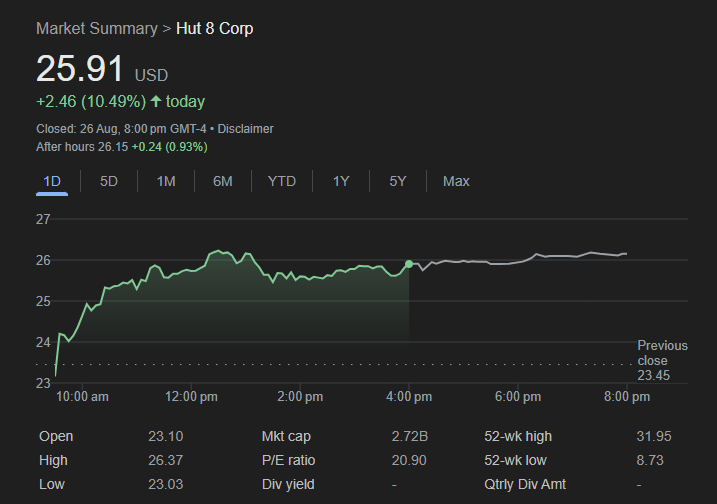717x504 pixels.
Task: Switch to the 1Y chart view
Action: (x=341, y=181)
